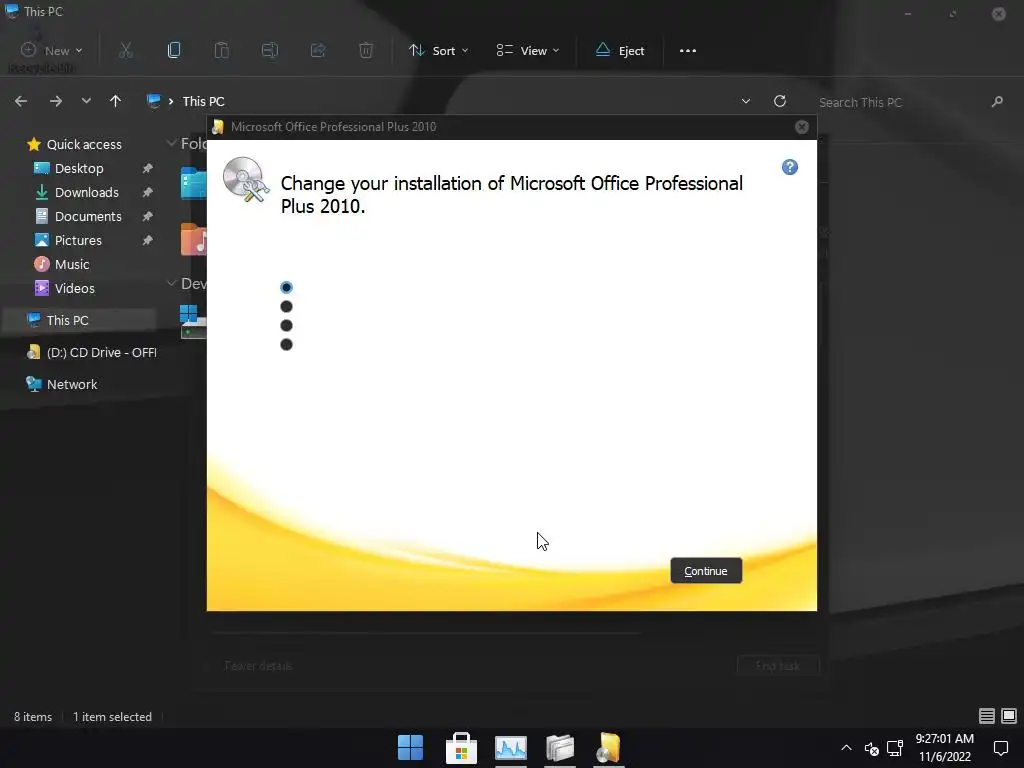Select the third radio option in the Office setup dialog
This screenshot has width=1024, height=768.
tap(286, 325)
